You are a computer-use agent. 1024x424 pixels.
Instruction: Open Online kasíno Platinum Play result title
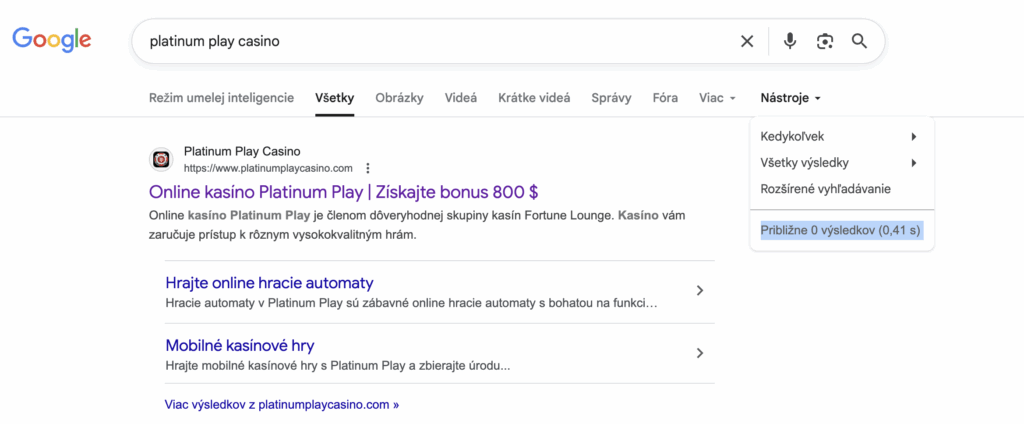pos(344,191)
